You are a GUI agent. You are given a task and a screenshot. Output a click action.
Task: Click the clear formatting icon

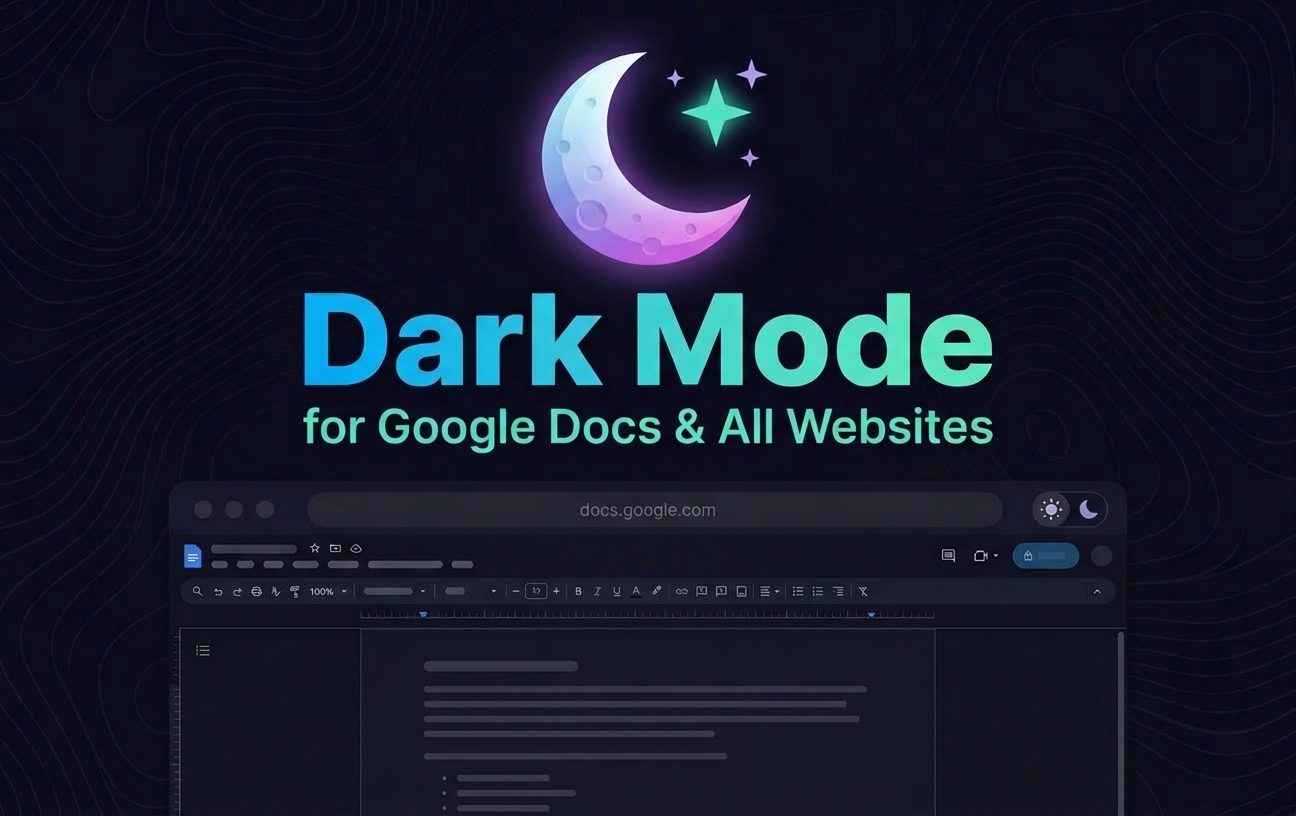pyautogui.click(x=863, y=590)
